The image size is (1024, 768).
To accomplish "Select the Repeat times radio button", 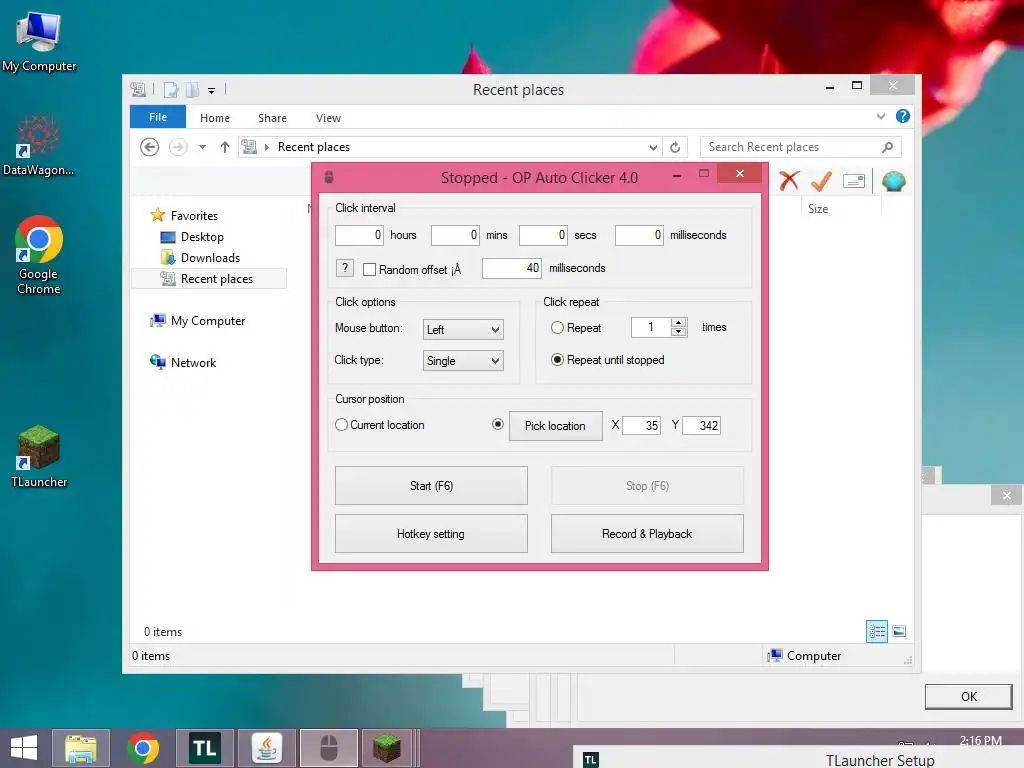I will (x=557, y=328).
